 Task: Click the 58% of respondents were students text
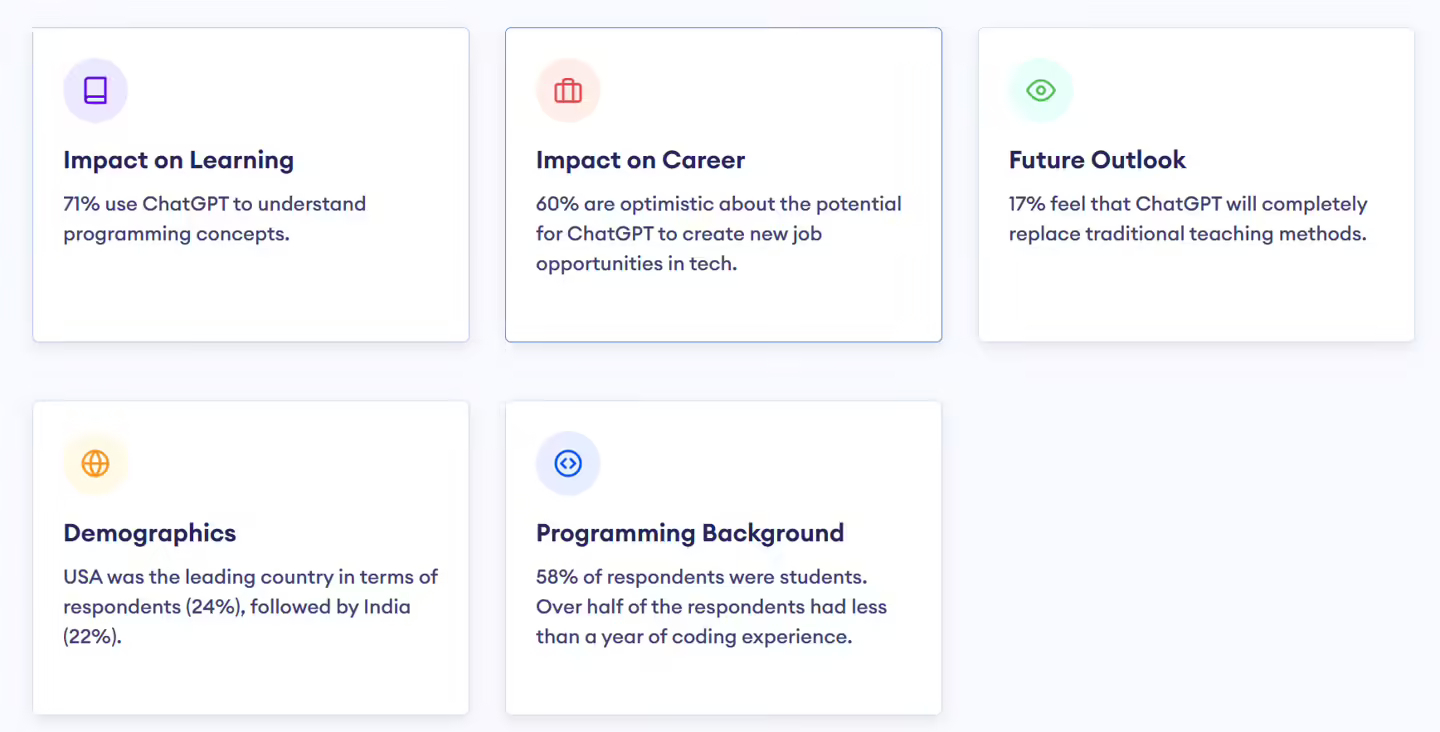[711, 607]
